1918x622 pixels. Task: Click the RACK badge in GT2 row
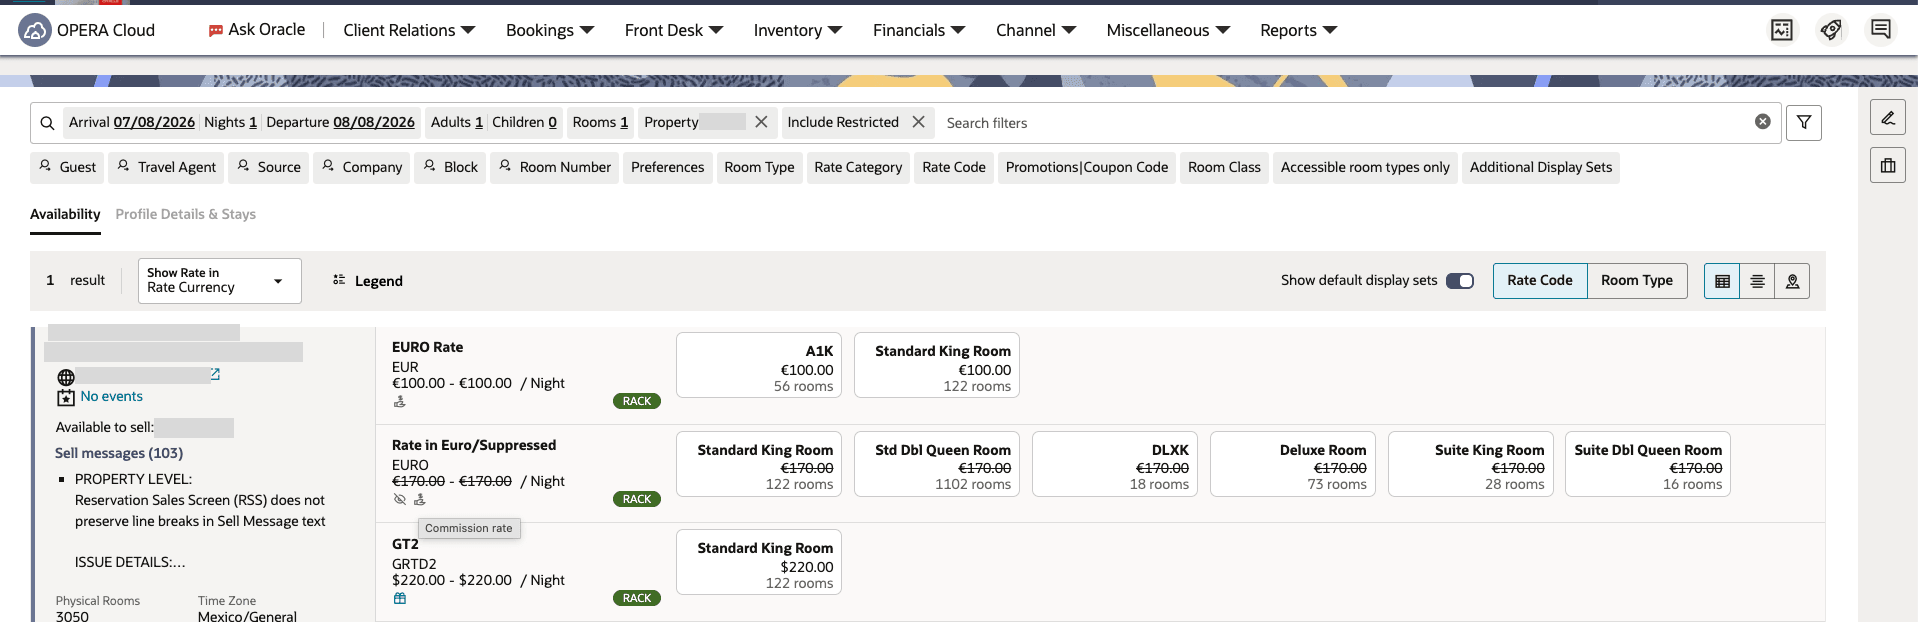pos(637,598)
